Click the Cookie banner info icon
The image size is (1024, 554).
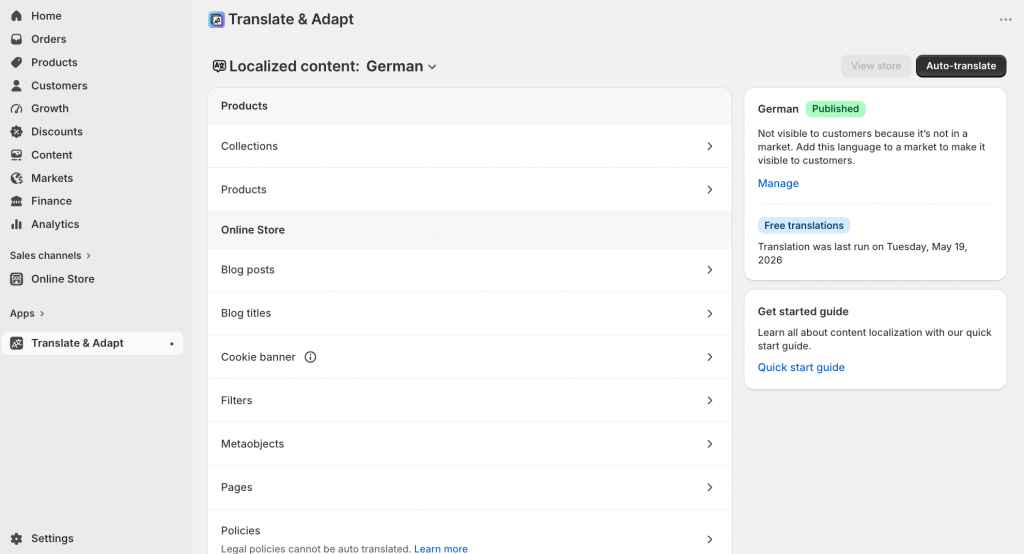310,357
